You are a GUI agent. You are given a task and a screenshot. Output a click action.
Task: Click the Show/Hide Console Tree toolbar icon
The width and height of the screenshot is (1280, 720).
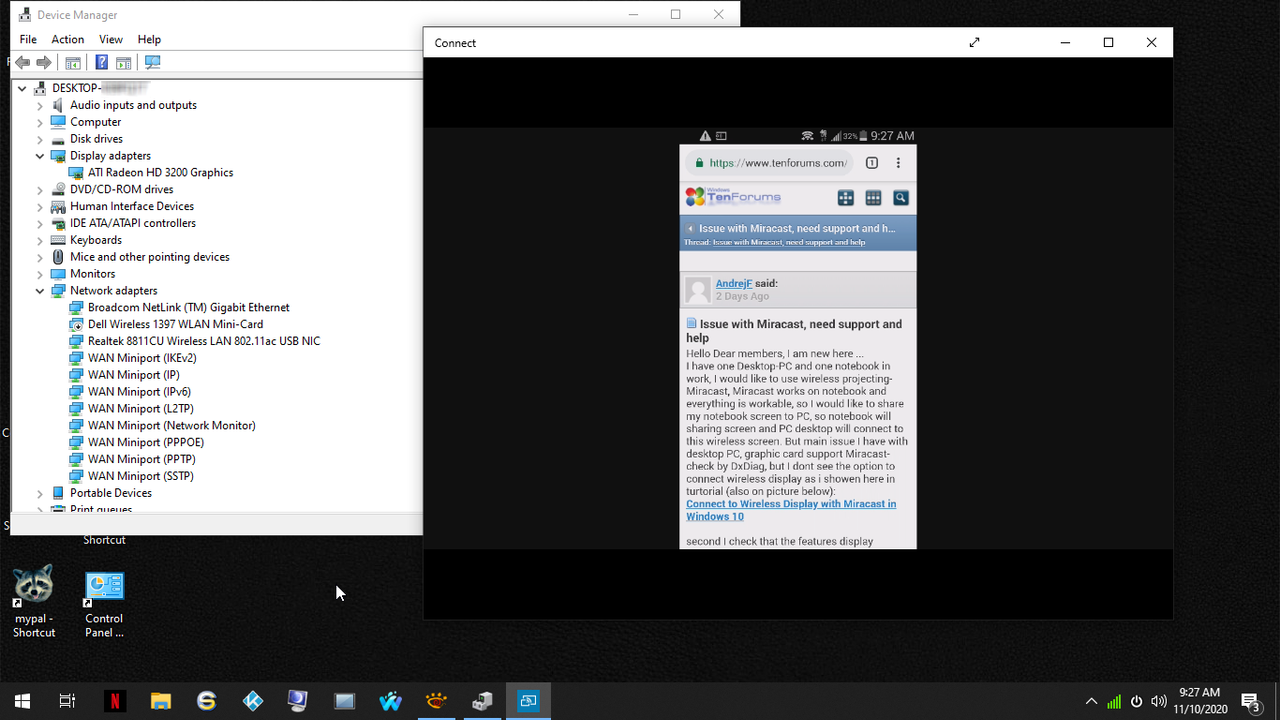pos(73,62)
